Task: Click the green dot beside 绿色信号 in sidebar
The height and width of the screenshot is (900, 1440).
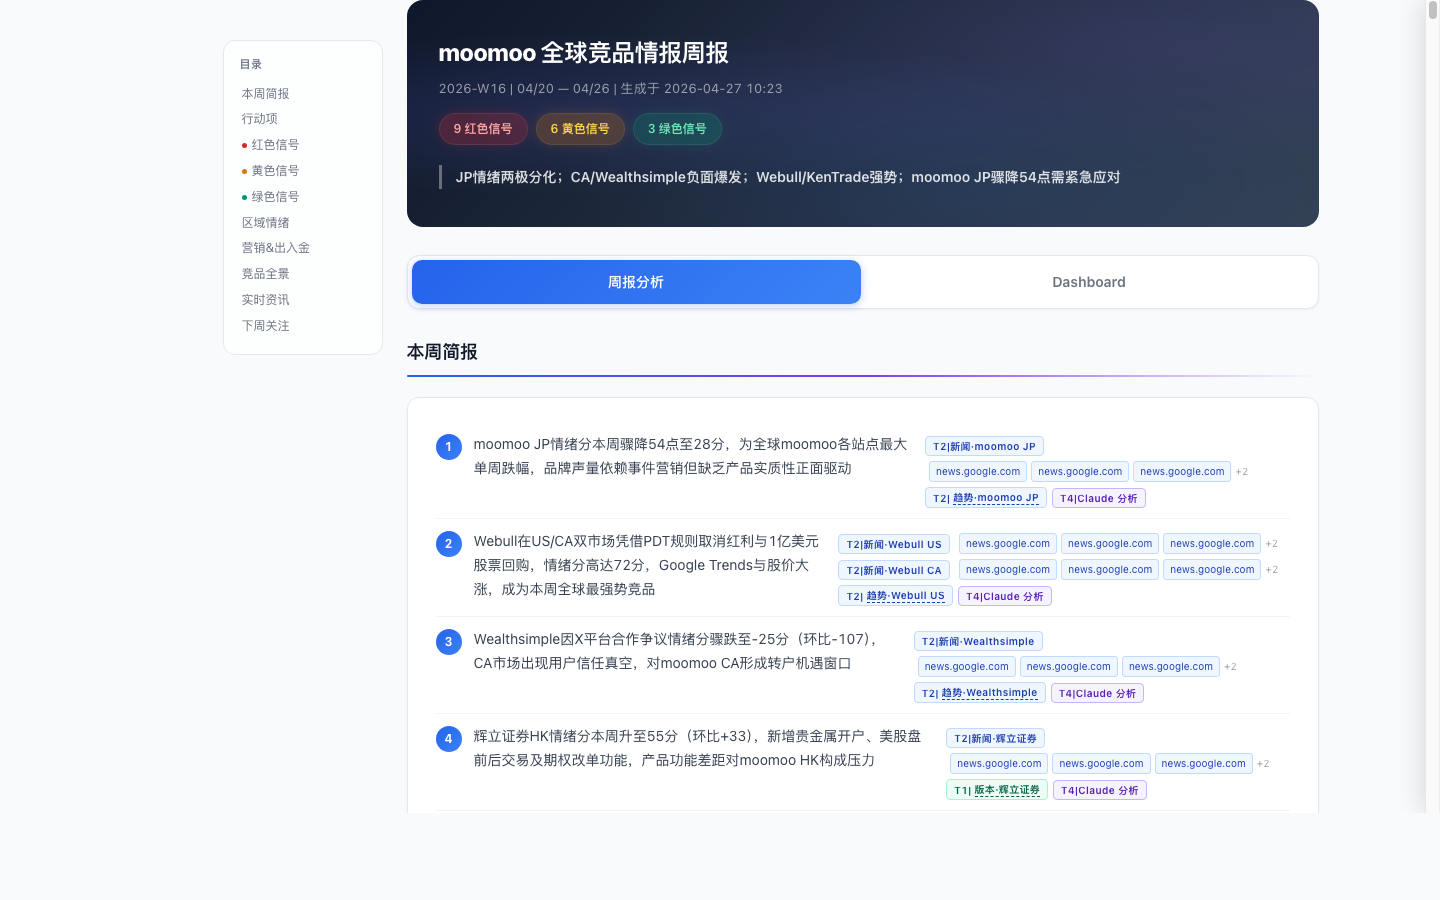Action: (x=243, y=197)
